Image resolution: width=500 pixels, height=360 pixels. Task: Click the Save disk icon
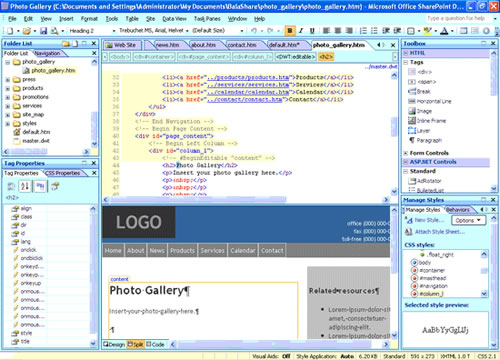(x=43, y=31)
